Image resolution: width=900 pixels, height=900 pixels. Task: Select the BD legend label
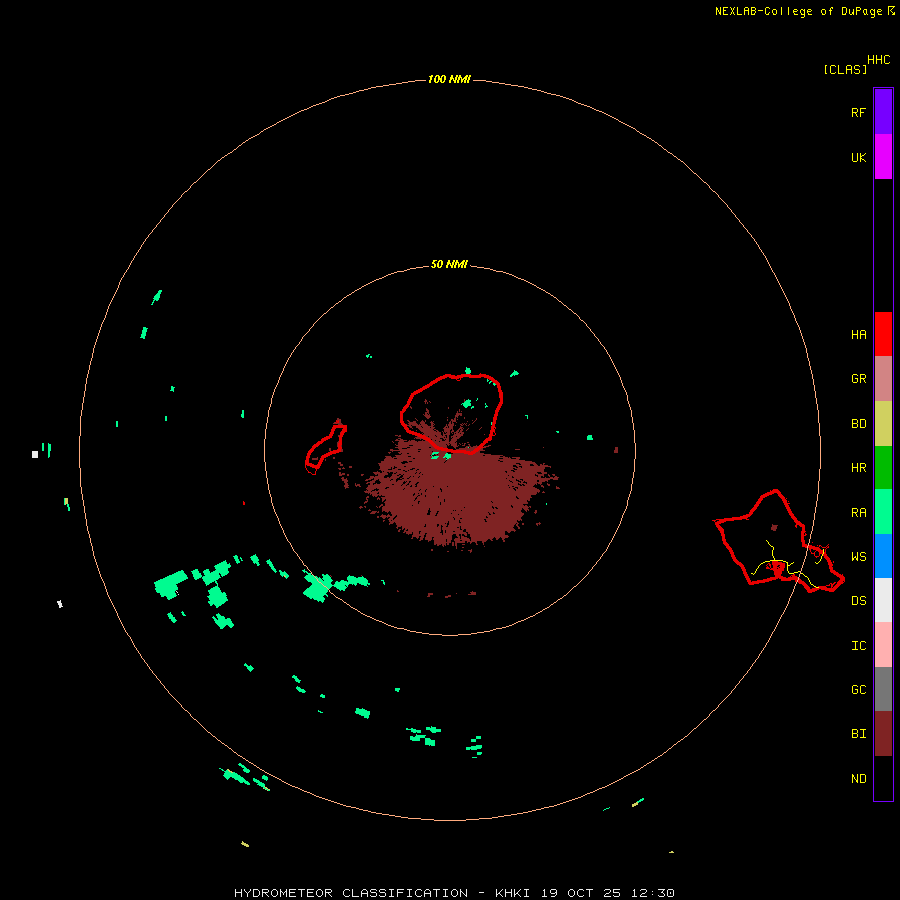click(x=858, y=424)
